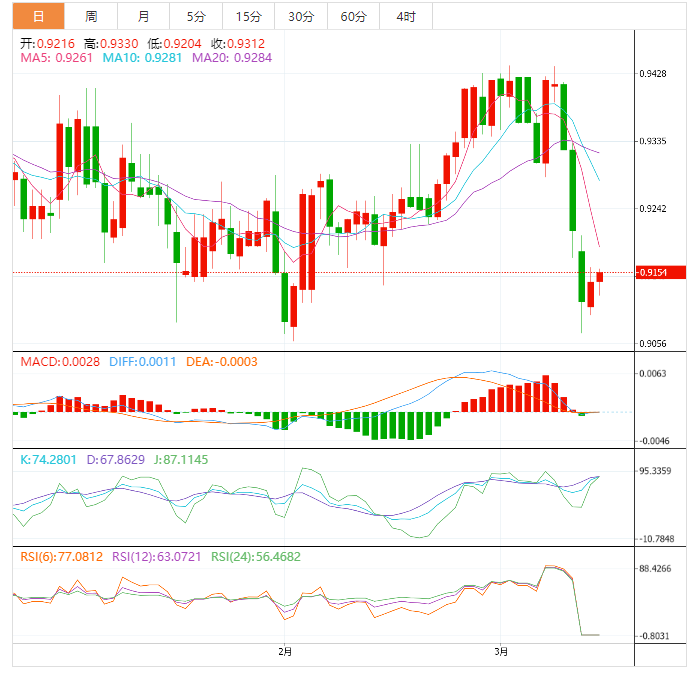Click the MACD value label

coord(60,362)
